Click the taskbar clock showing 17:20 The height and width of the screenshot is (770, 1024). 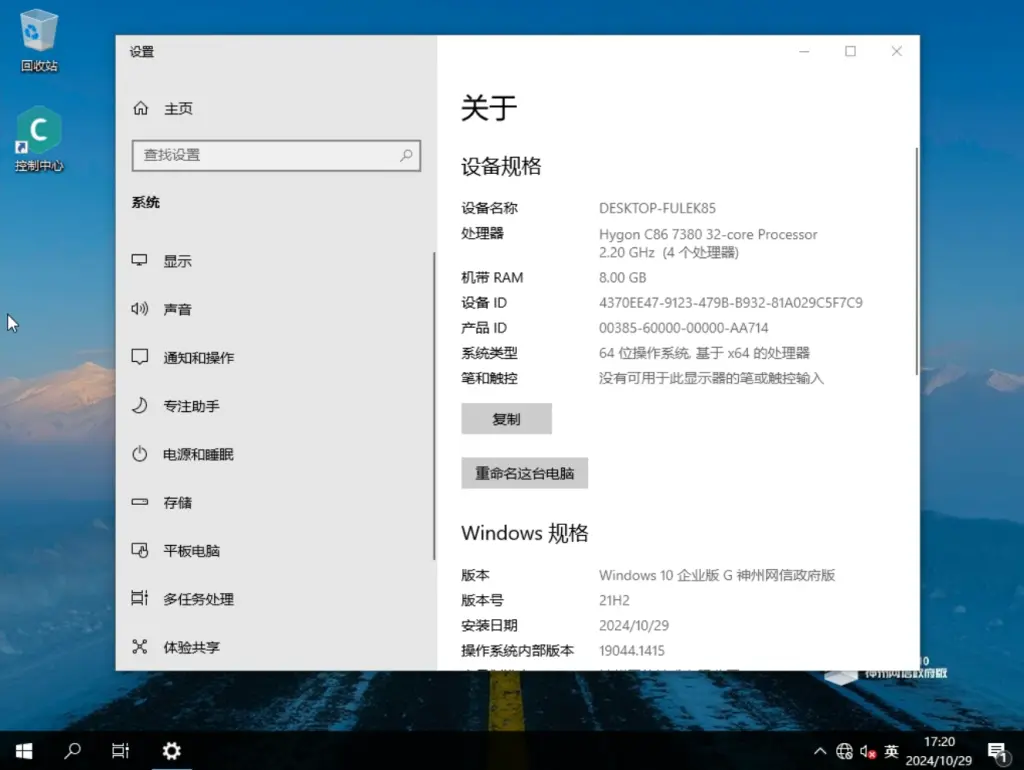(939, 750)
